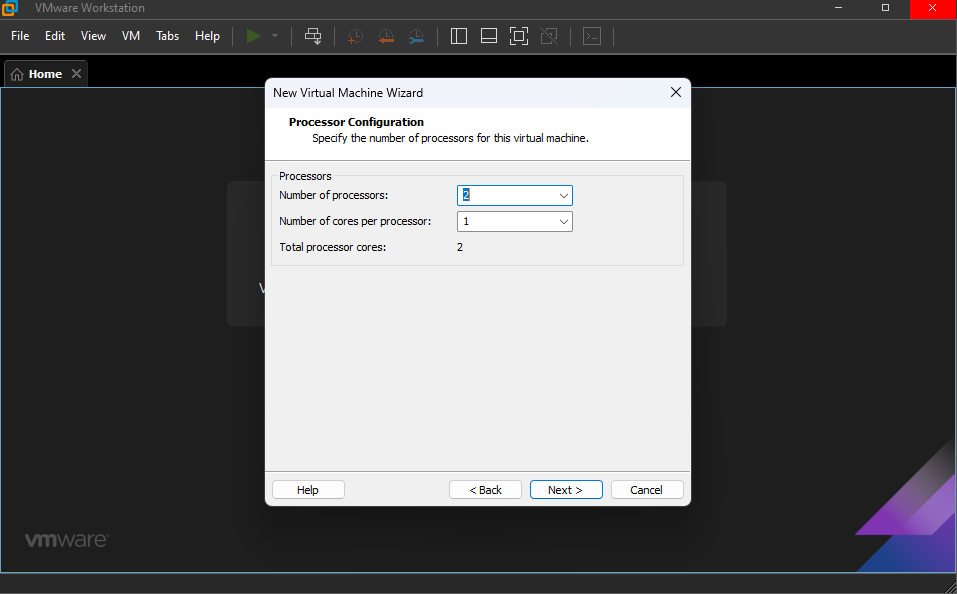
Task: Open the Edit menu
Action: pos(55,36)
